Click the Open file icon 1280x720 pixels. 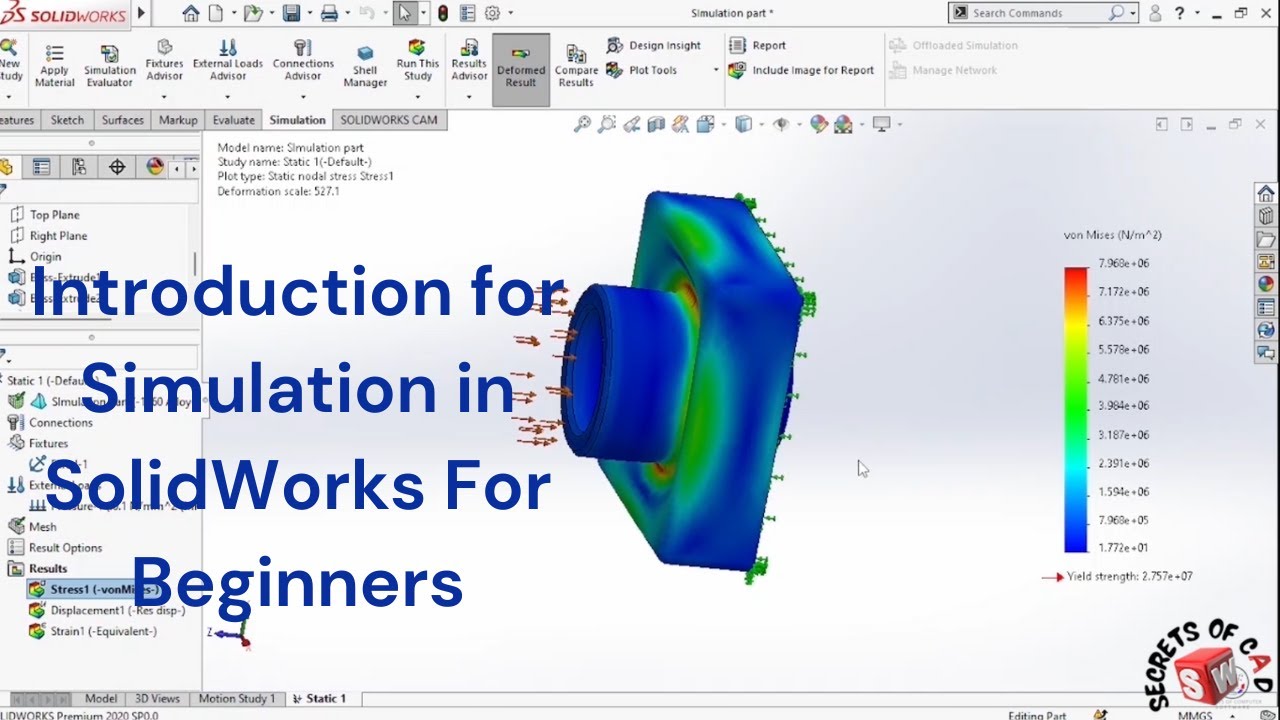[x=252, y=14]
